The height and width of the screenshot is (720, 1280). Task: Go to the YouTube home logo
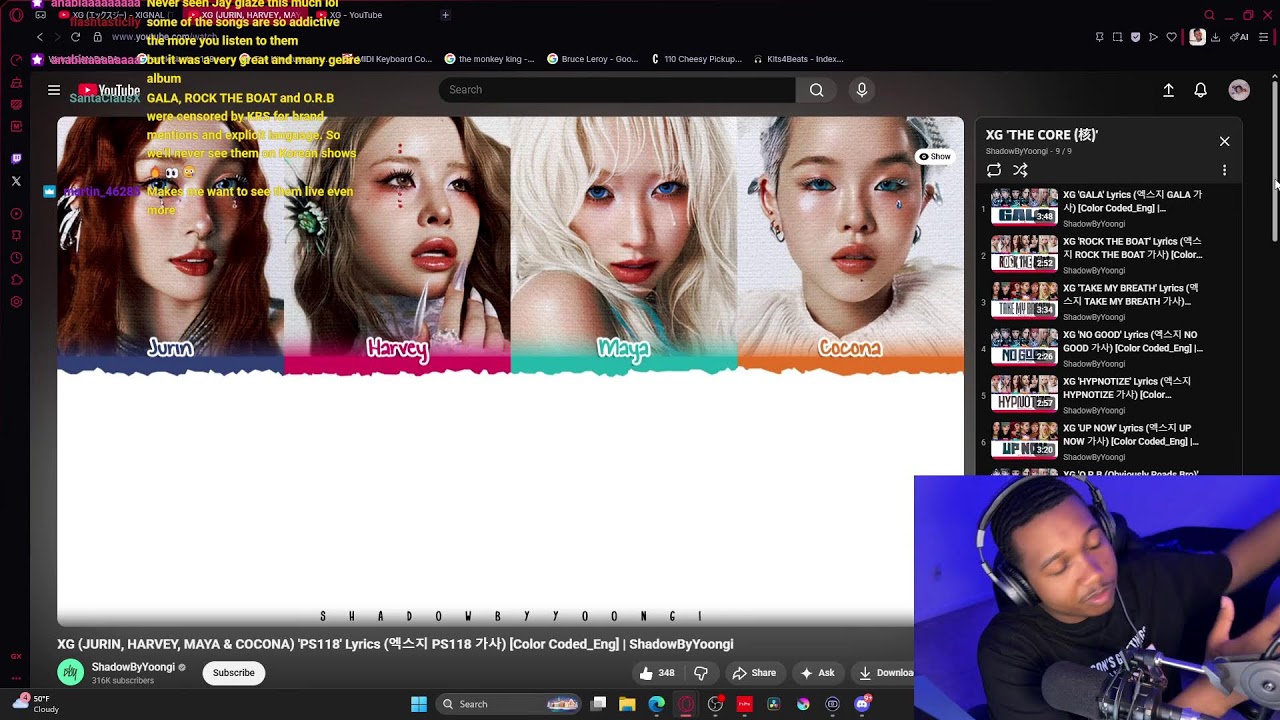pyautogui.click(x=109, y=90)
